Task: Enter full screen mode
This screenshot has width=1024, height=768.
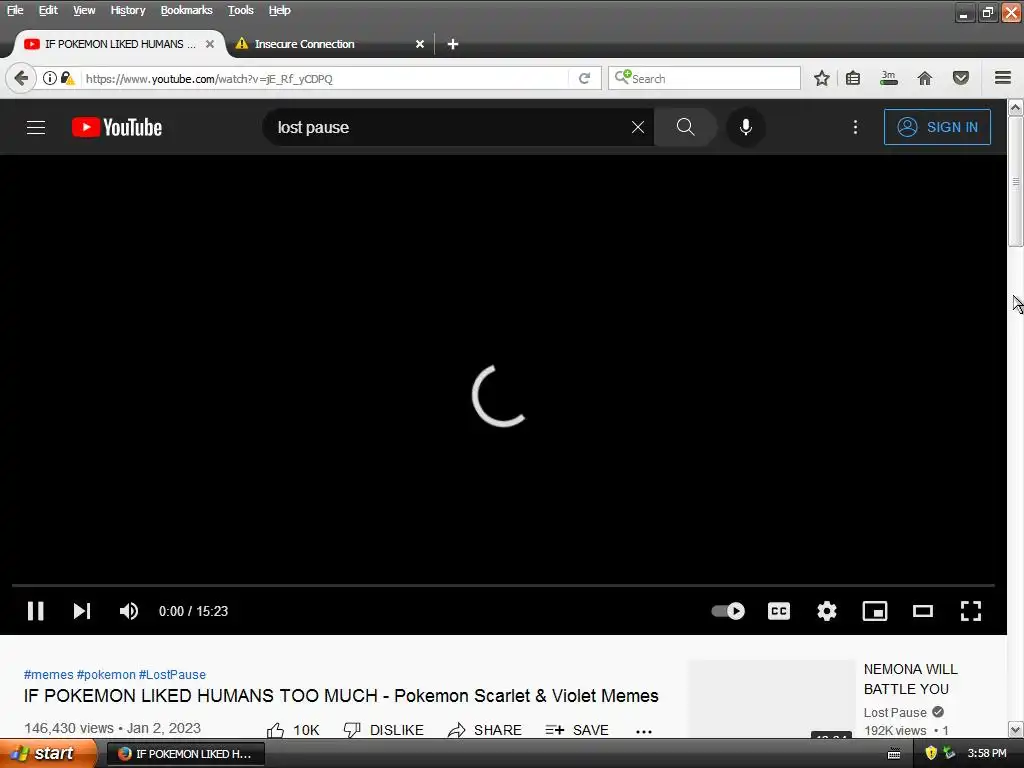Action: (971, 611)
